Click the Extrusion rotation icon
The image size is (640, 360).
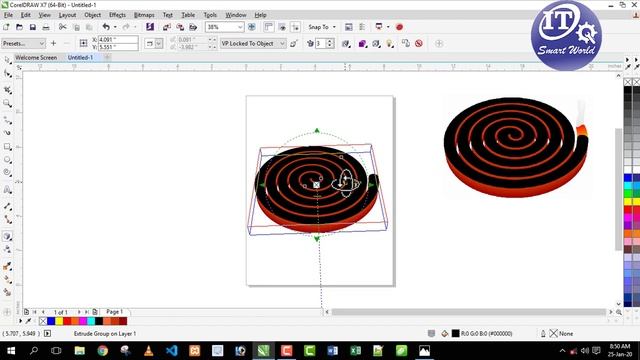click(x=347, y=43)
